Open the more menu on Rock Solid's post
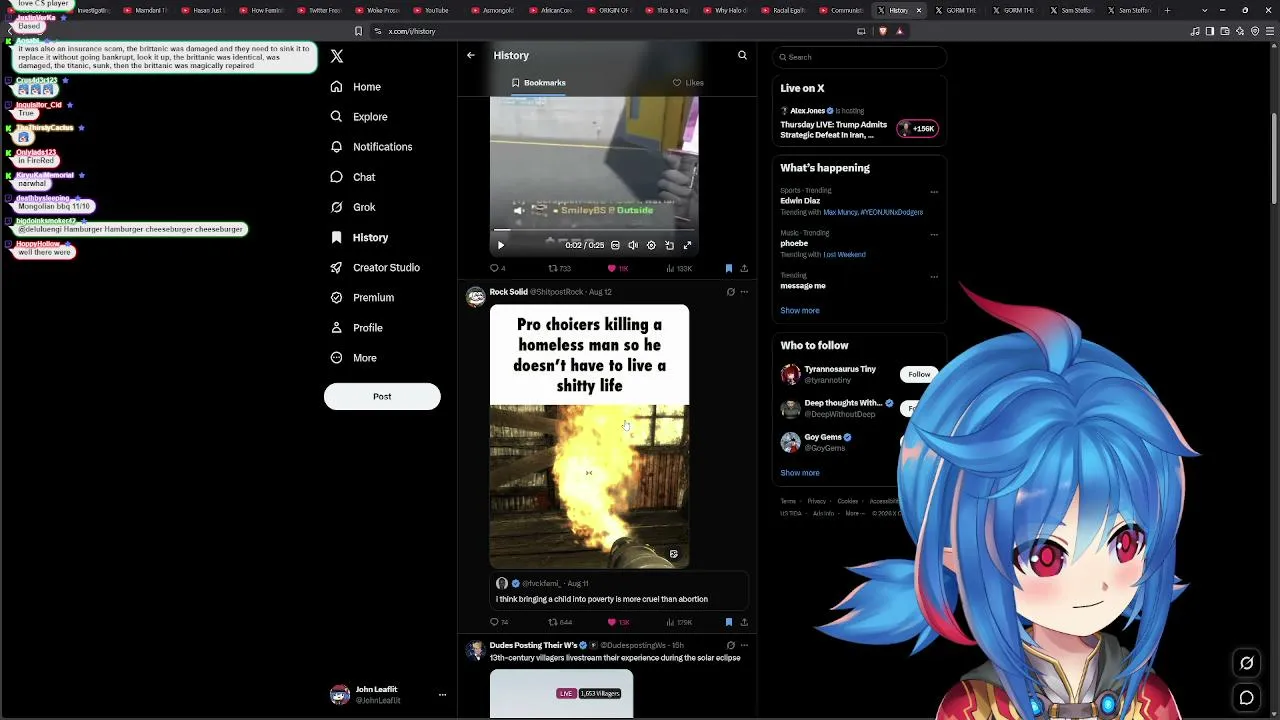This screenshot has width=1280, height=720. [x=744, y=292]
